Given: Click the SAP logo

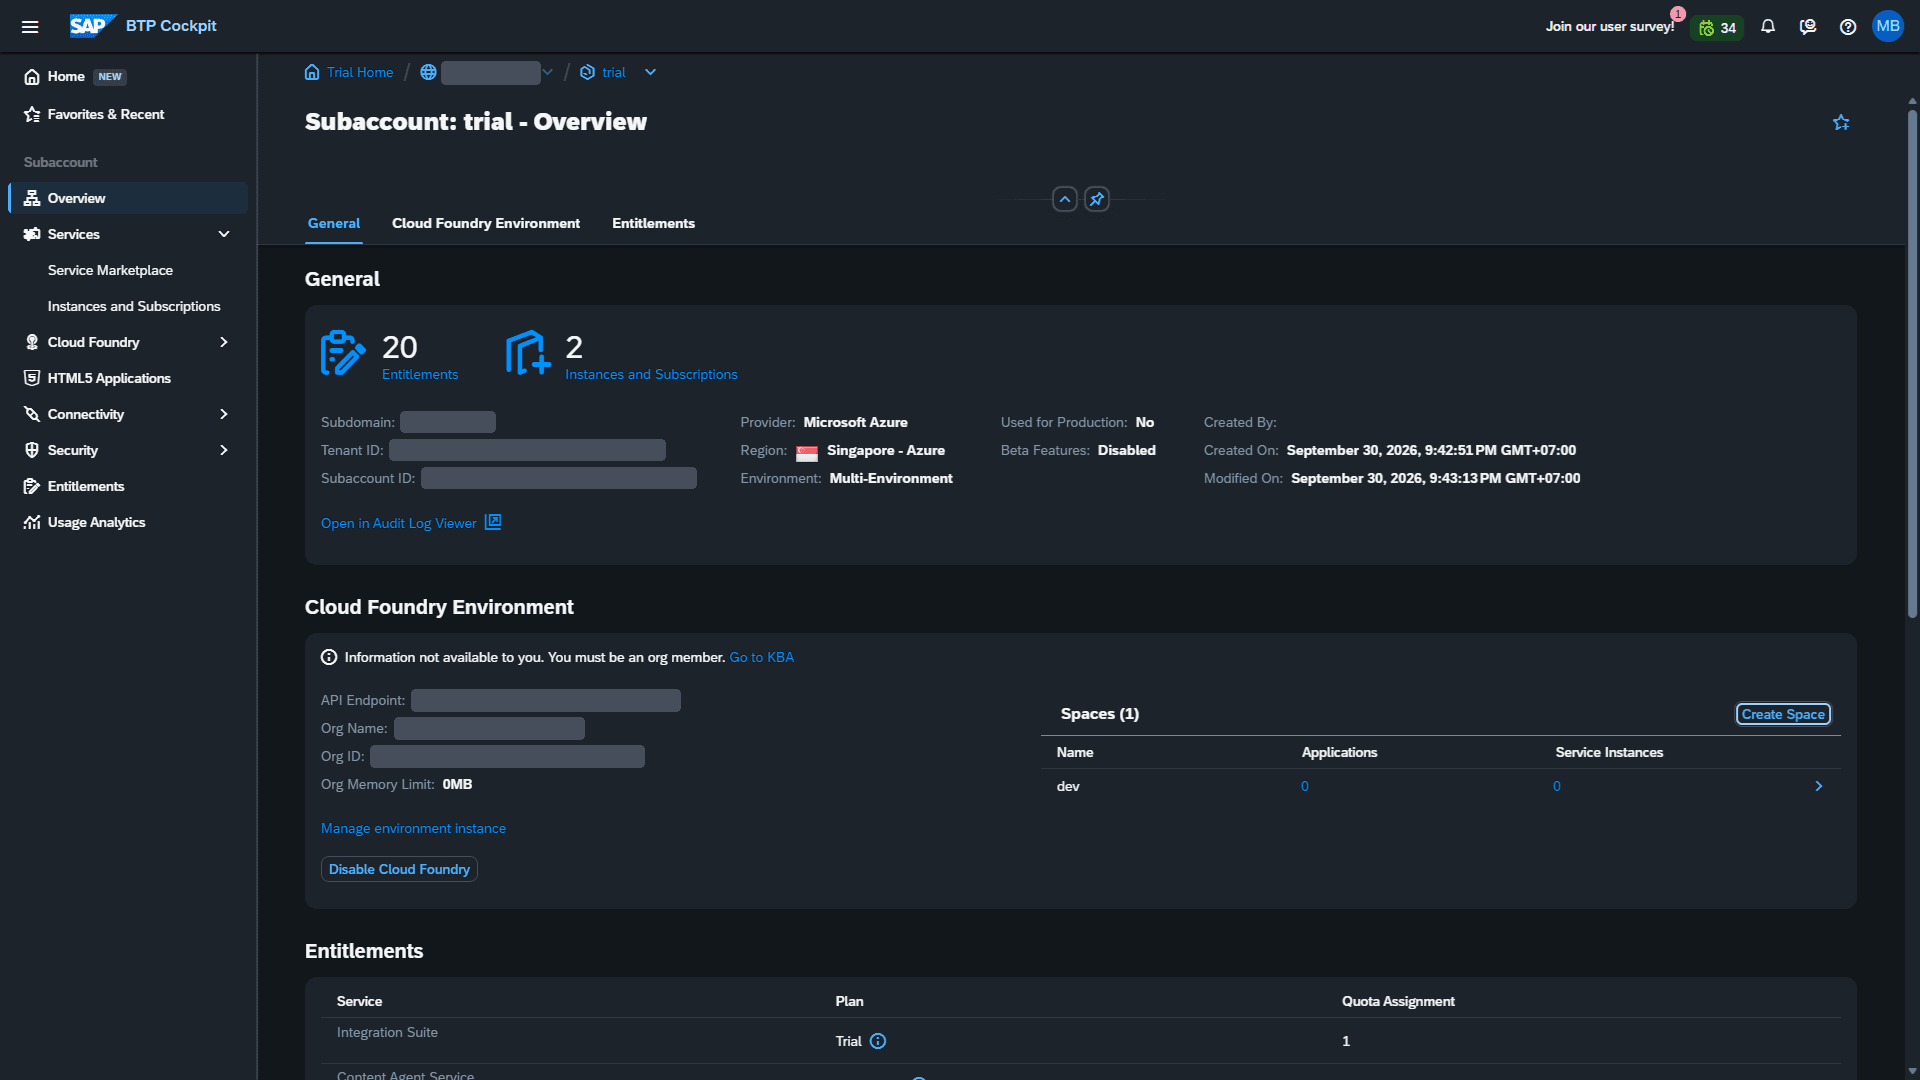Looking at the screenshot, I should (x=92, y=26).
